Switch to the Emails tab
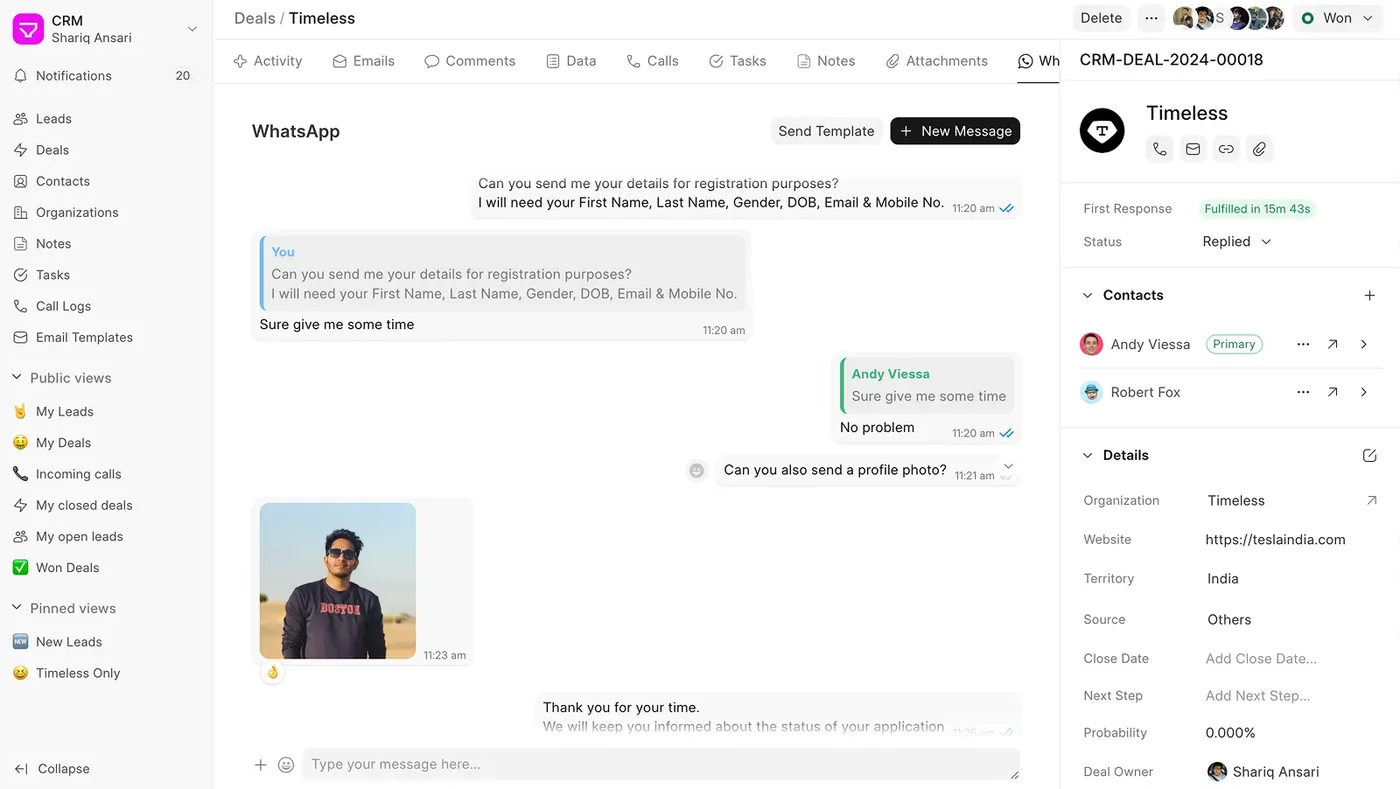Screen dimensions: 1400x789 pyautogui.click(x=364, y=61)
